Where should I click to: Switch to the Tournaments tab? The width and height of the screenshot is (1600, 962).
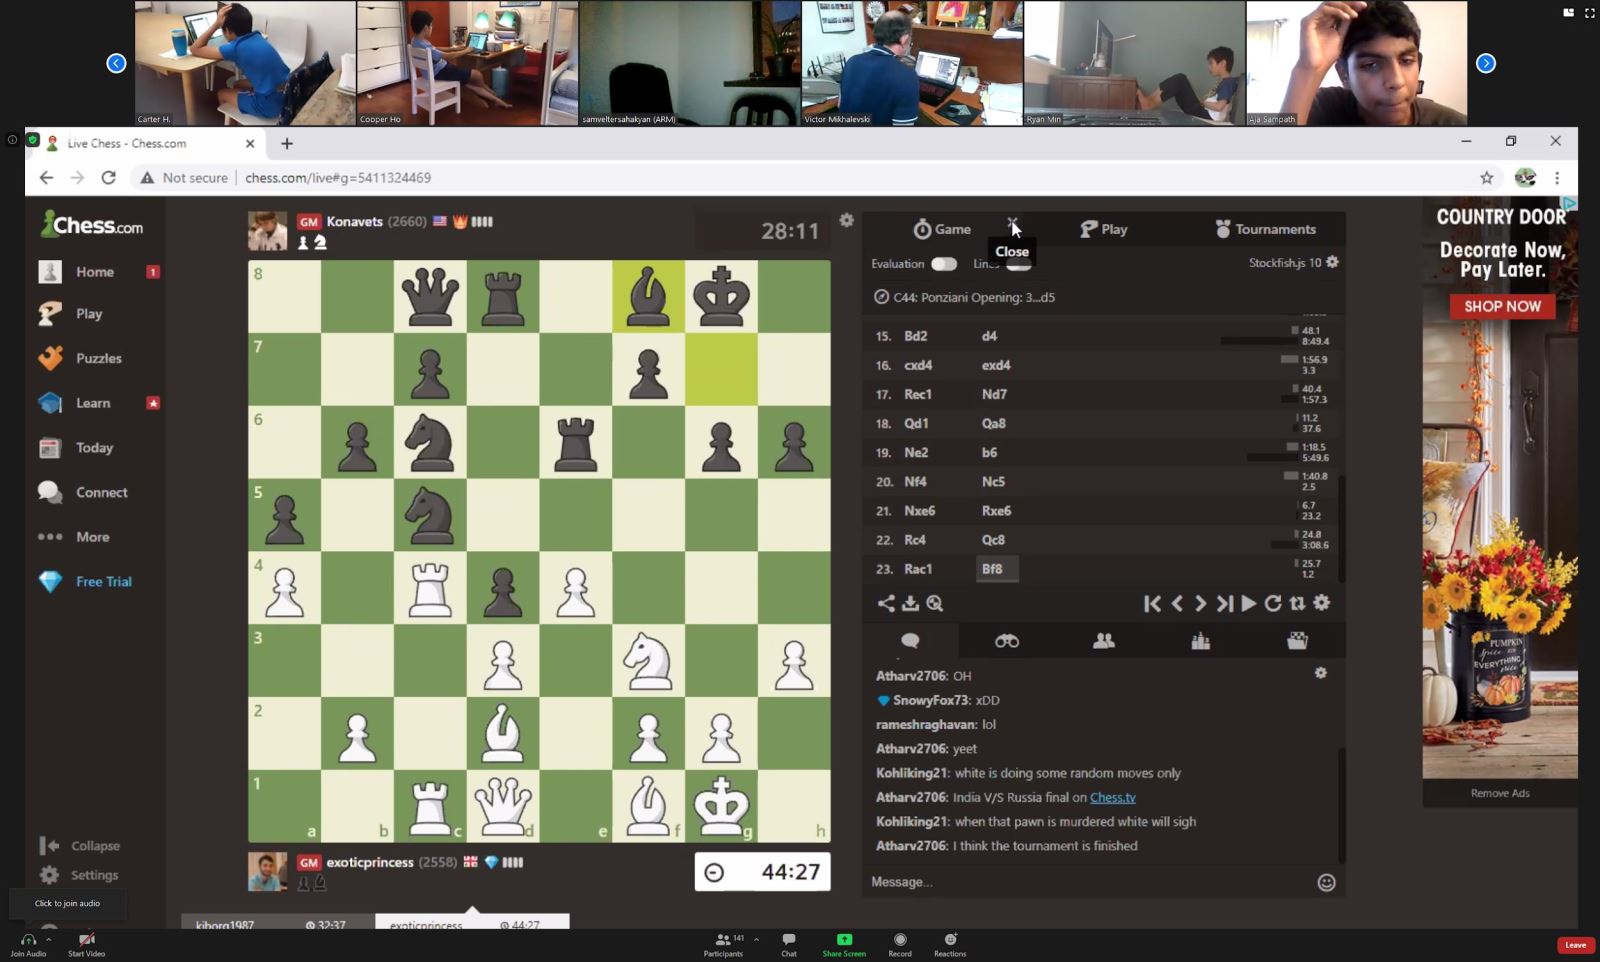(x=1265, y=229)
